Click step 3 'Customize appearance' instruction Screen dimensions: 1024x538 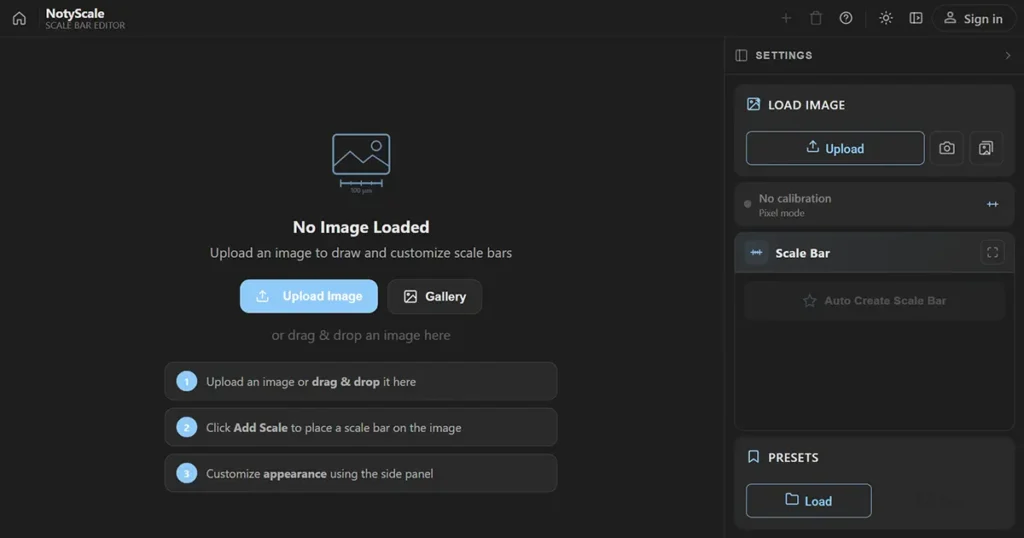(361, 473)
